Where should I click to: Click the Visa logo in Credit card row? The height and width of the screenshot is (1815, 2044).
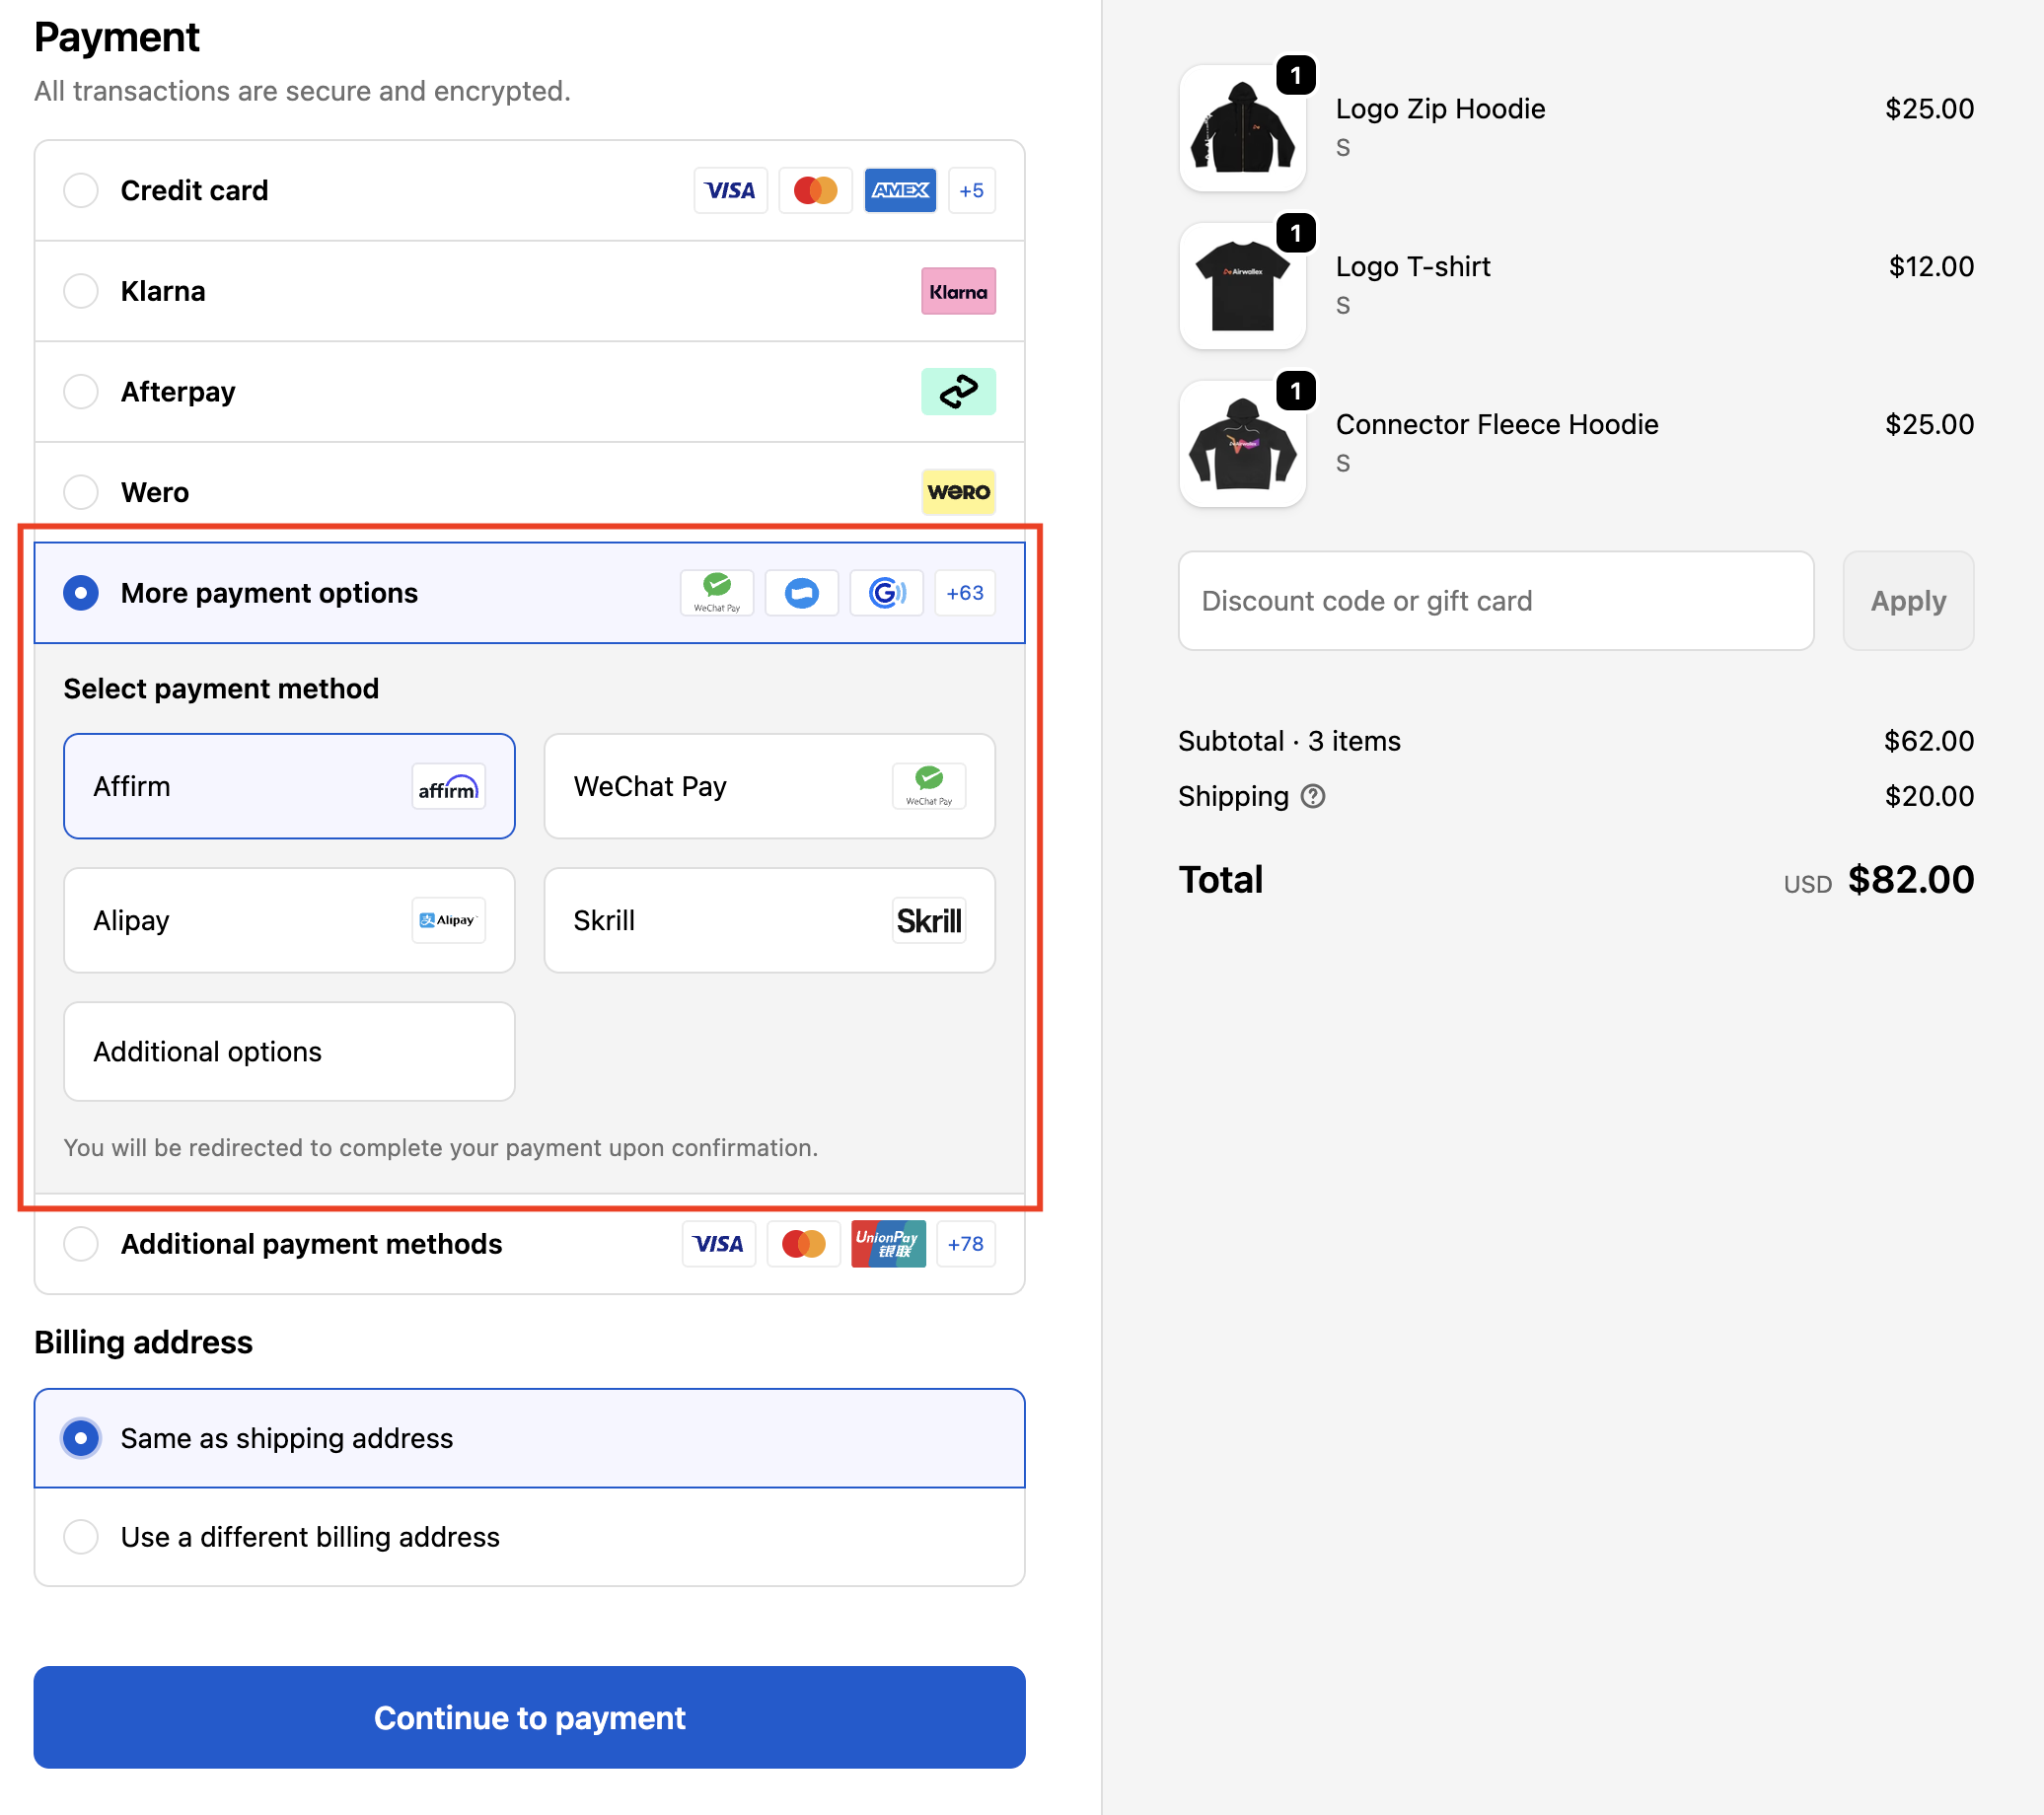730,190
